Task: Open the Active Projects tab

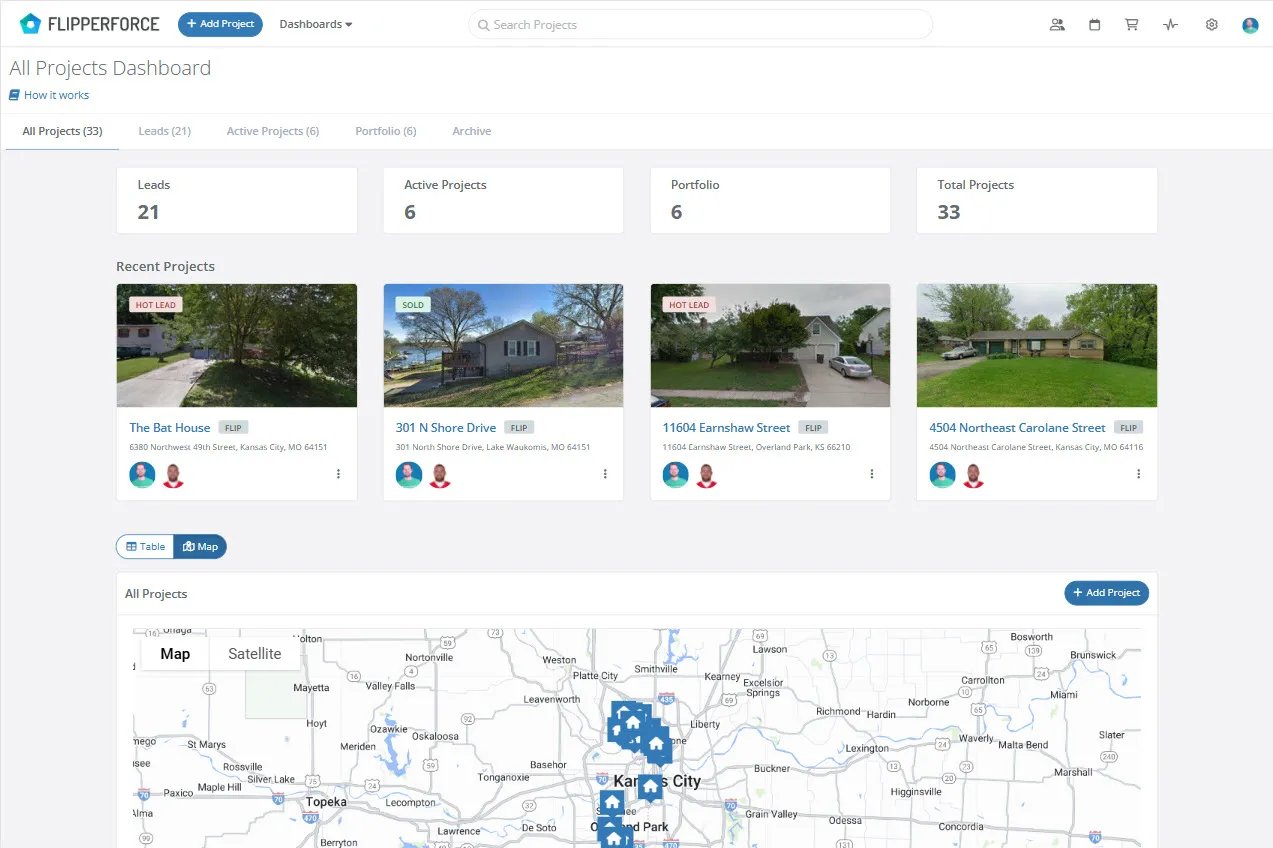Action: 272,131
